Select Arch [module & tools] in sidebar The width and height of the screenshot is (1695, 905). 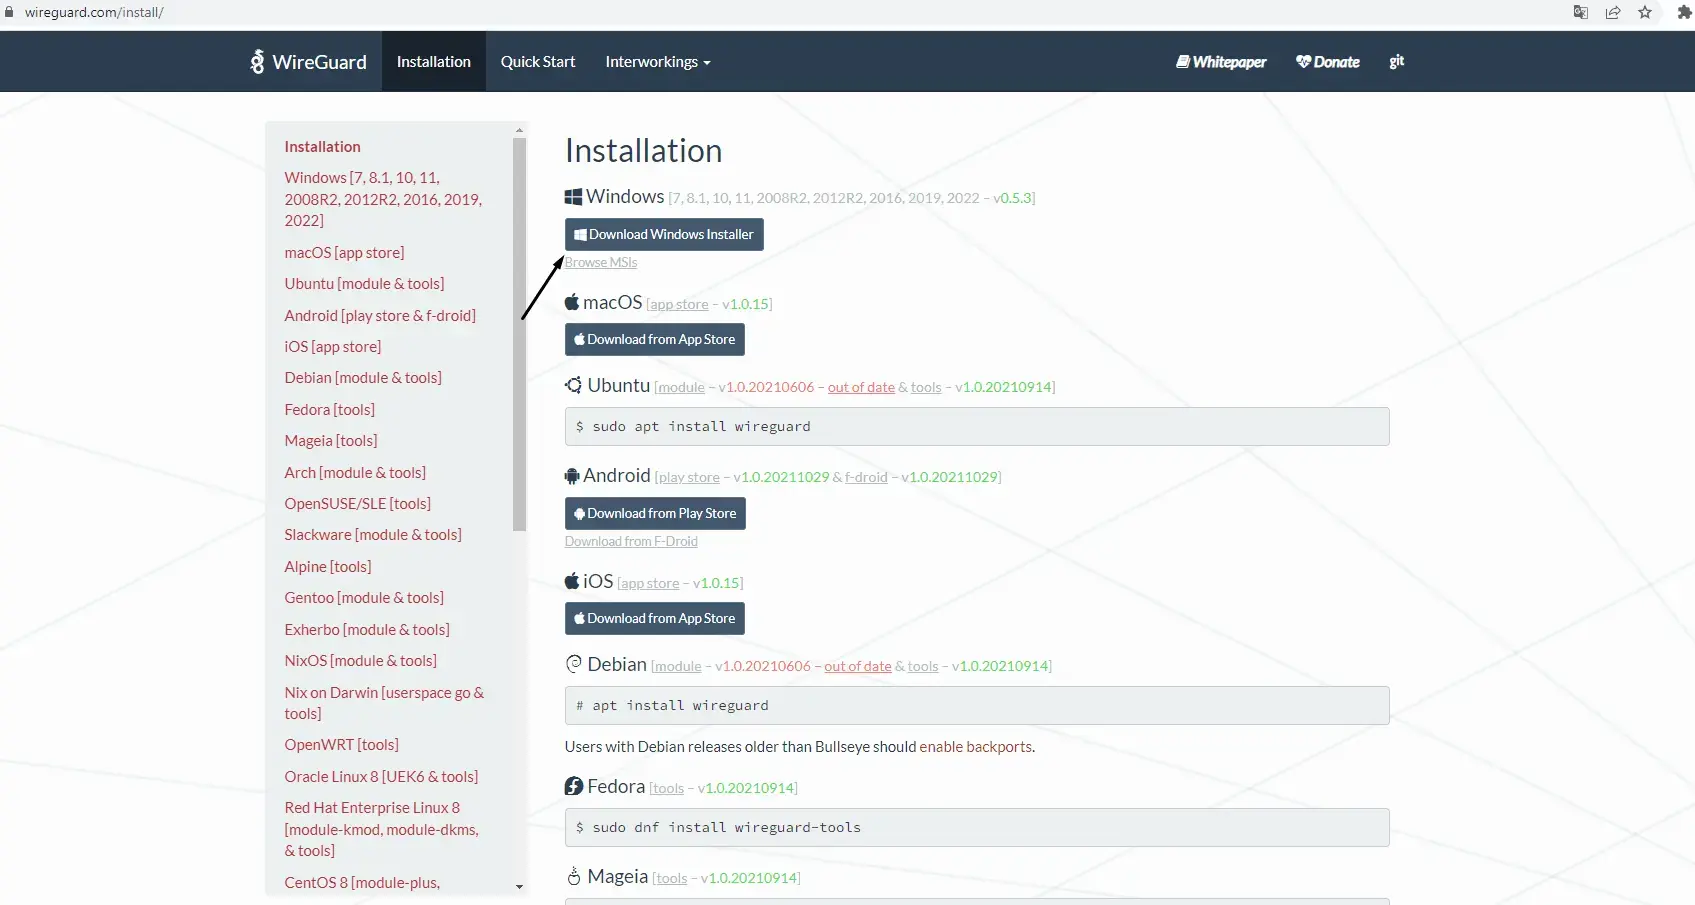pyautogui.click(x=355, y=472)
